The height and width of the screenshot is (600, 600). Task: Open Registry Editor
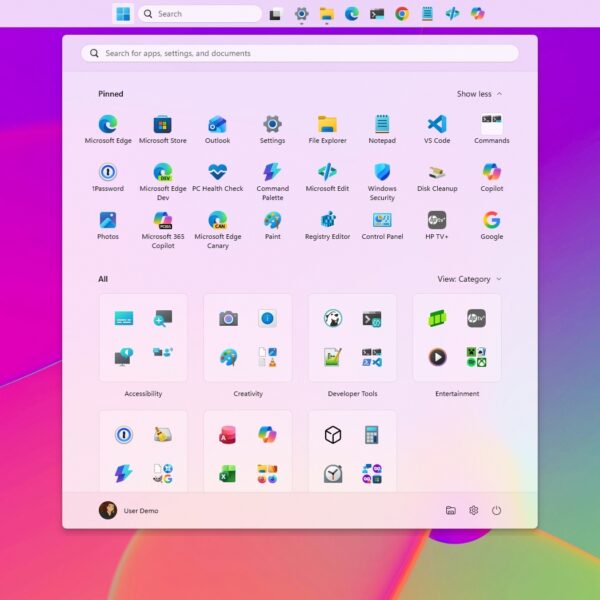[x=327, y=226]
